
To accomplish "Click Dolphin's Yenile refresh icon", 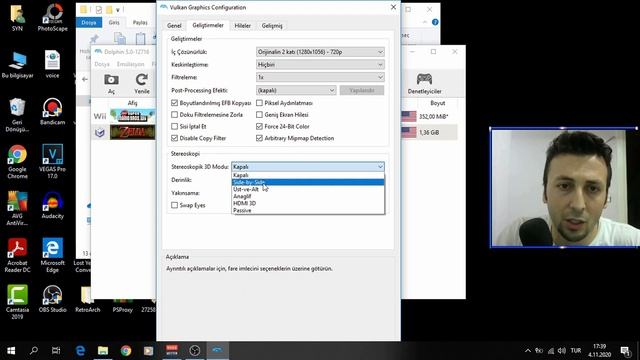I will 142,83.
